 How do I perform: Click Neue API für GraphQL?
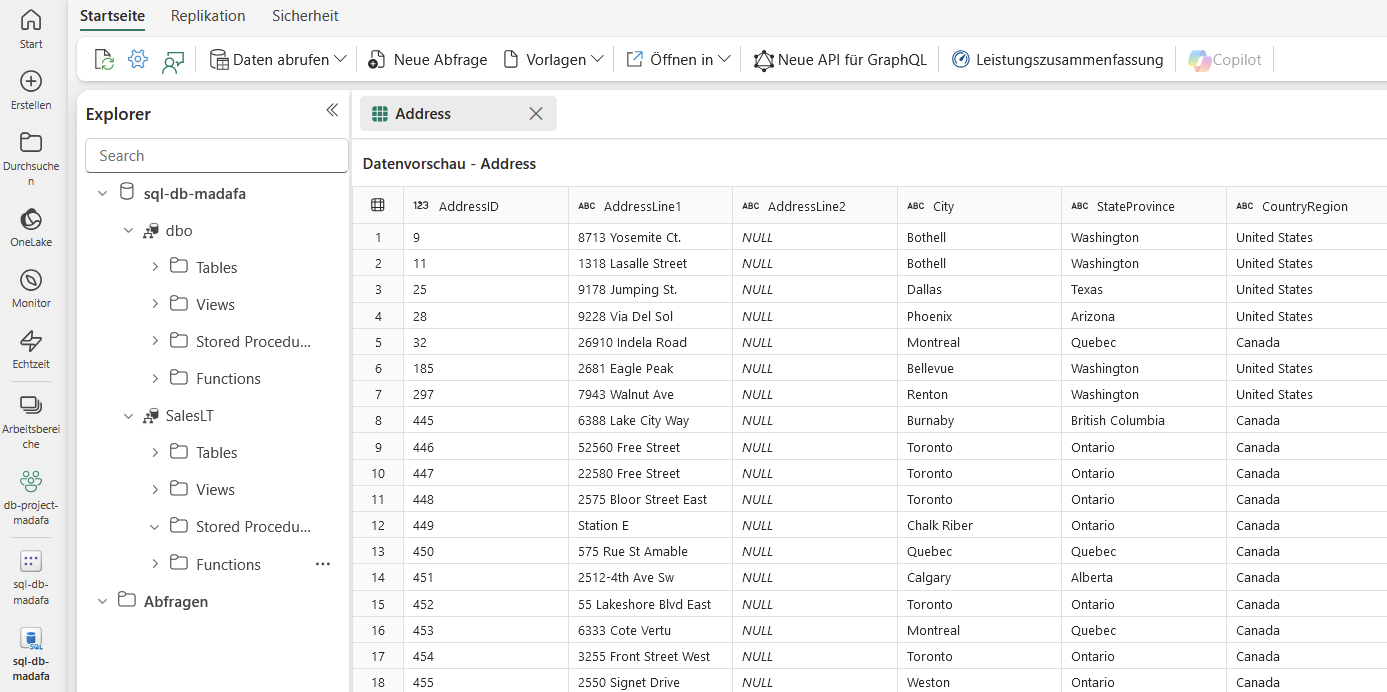[x=840, y=60]
